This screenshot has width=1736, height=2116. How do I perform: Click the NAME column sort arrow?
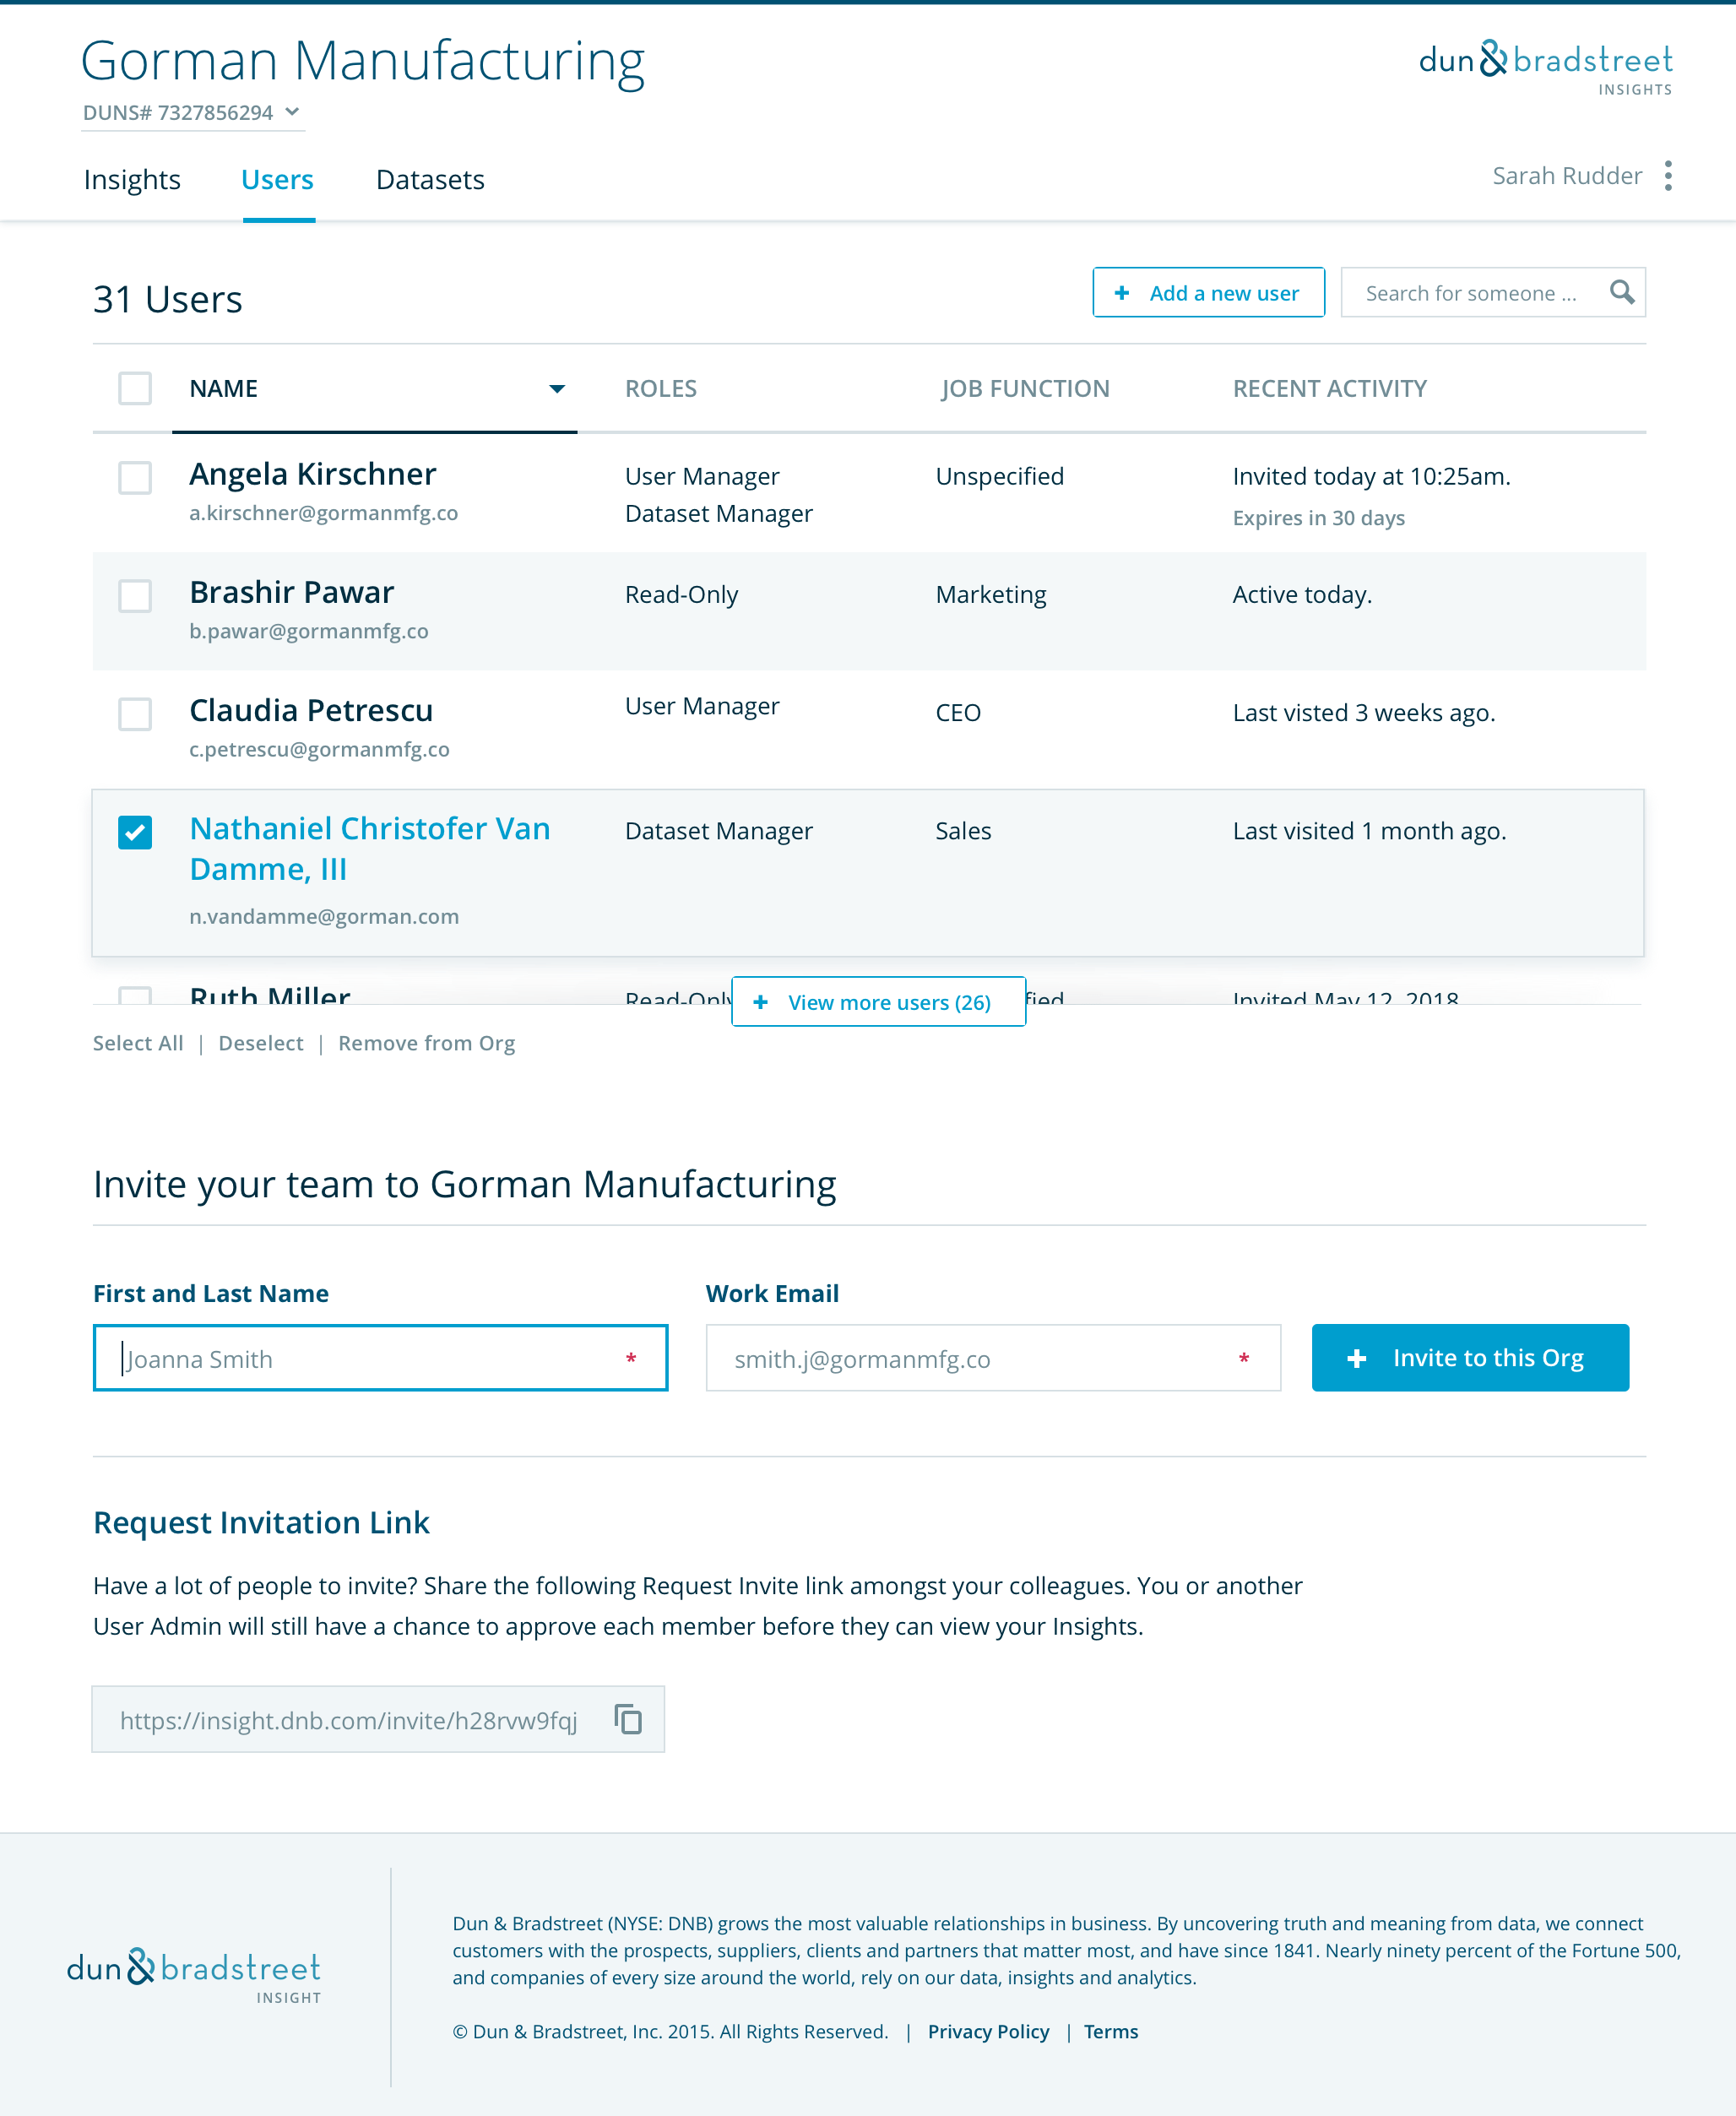557,389
